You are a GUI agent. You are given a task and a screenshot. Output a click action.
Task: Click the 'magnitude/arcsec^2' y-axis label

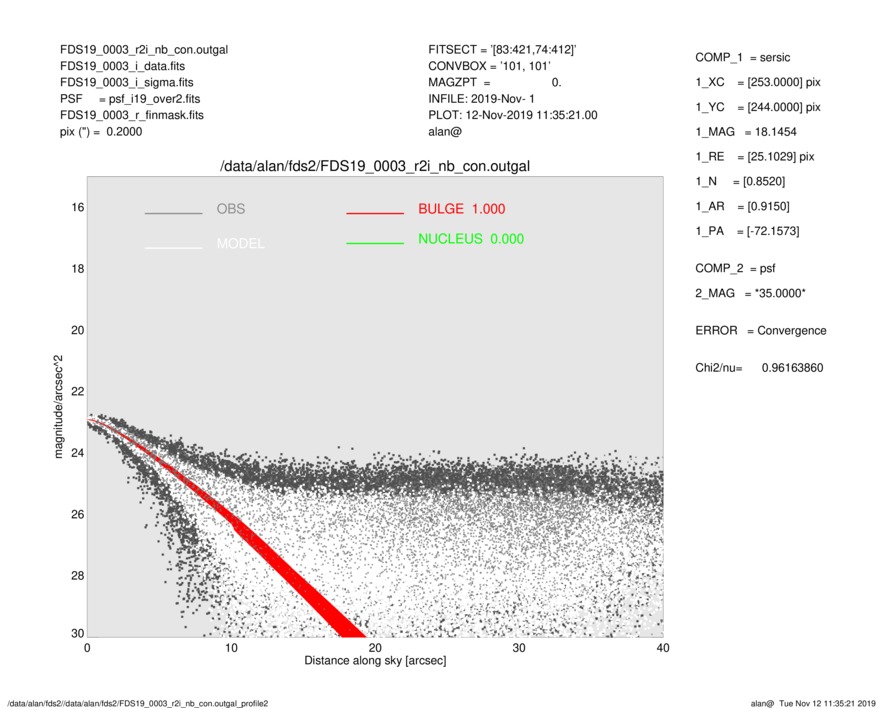[x=58, y=407]
